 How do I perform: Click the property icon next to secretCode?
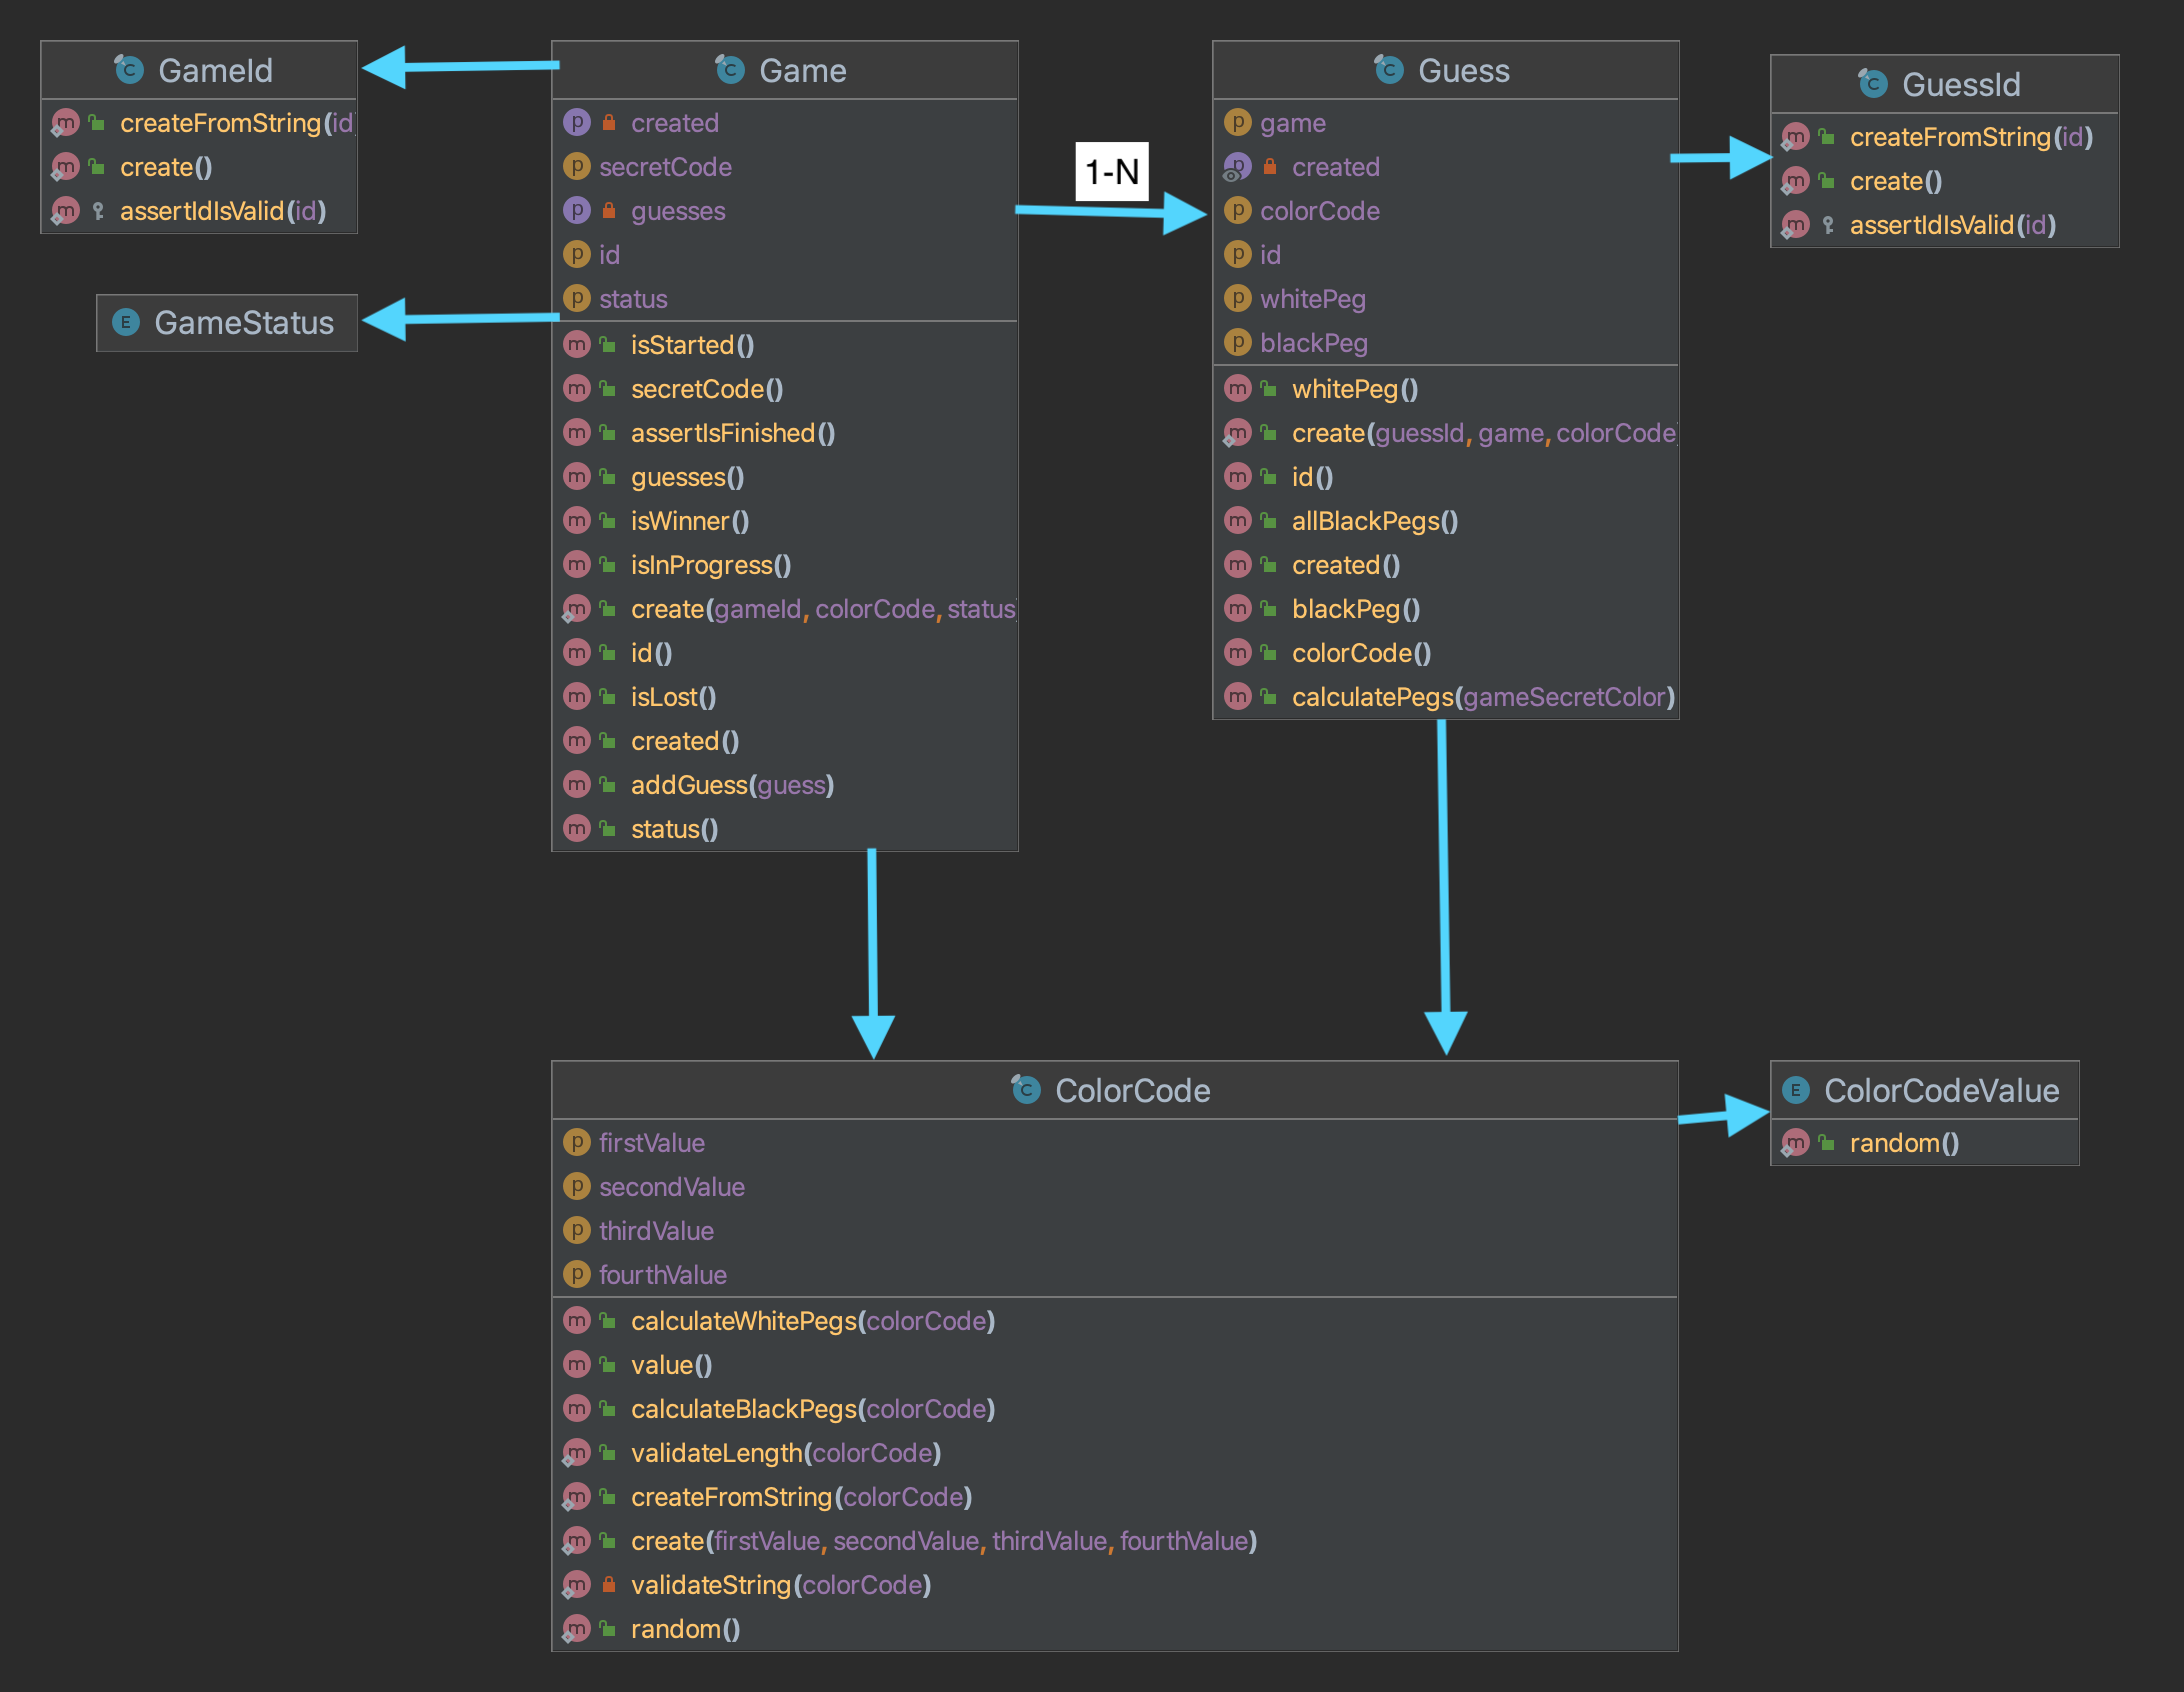[577, 167]
